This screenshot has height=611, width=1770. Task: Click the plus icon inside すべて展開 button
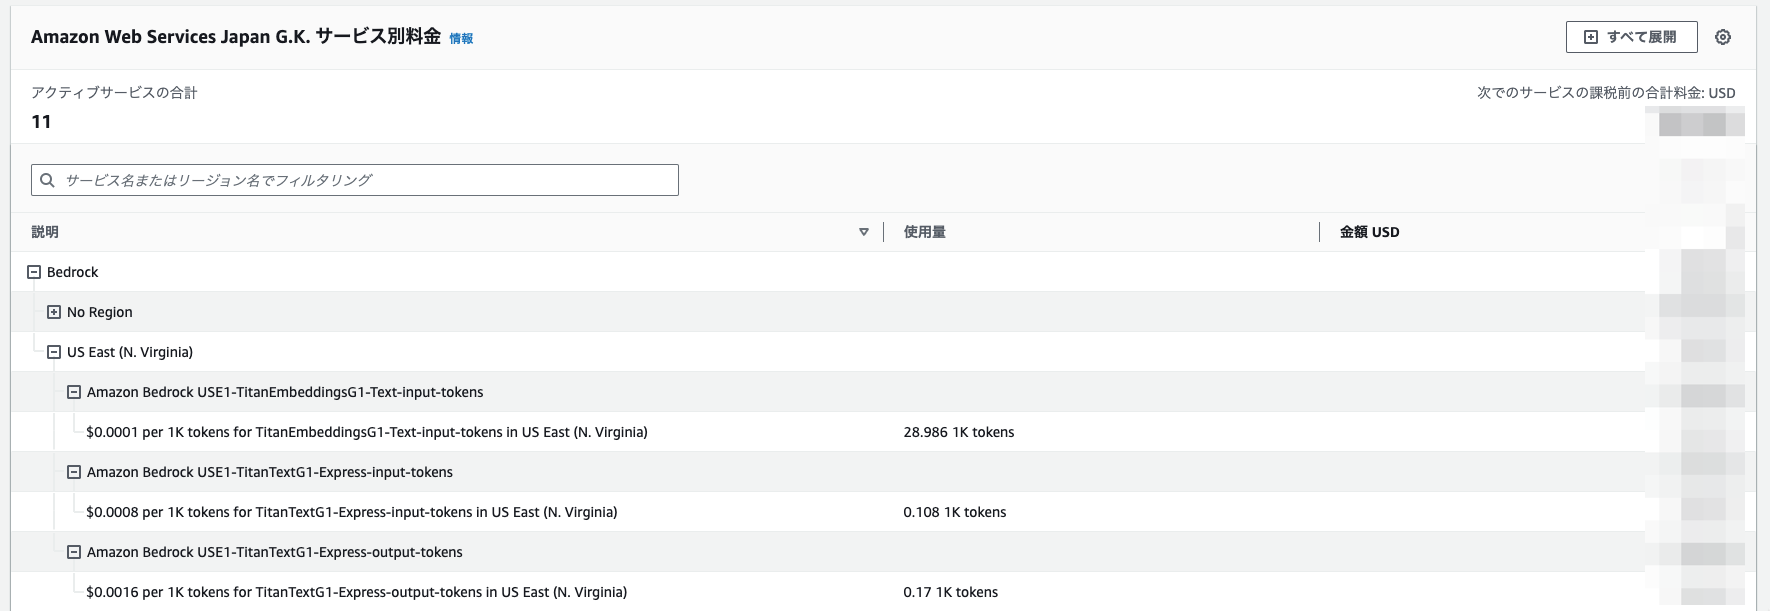(x=1591, y=37)
